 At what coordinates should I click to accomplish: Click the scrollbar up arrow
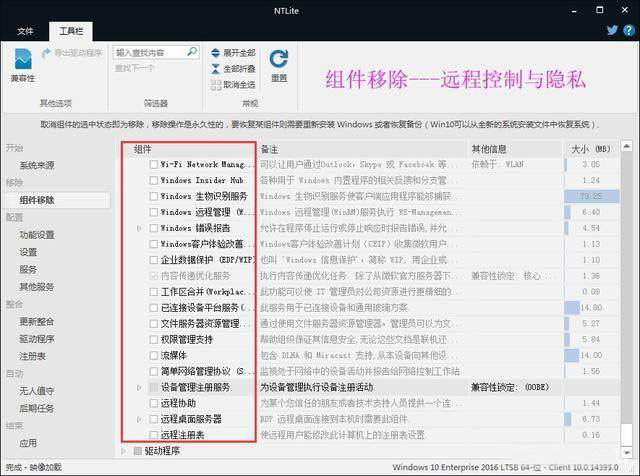(x=627, y=146)
